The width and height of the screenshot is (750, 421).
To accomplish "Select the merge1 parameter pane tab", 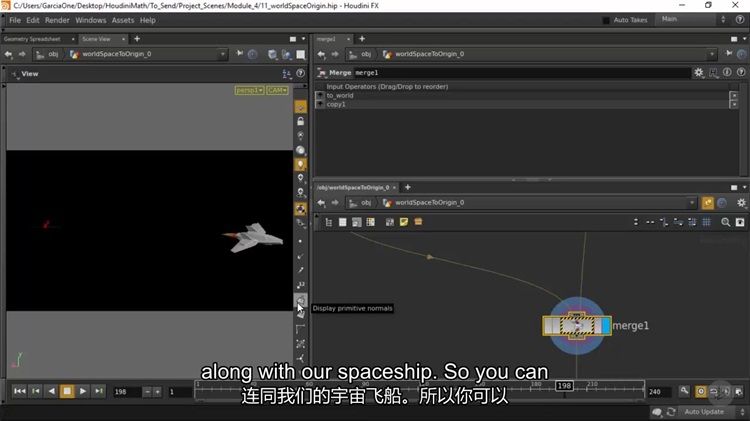I will (x=326, y=39).
